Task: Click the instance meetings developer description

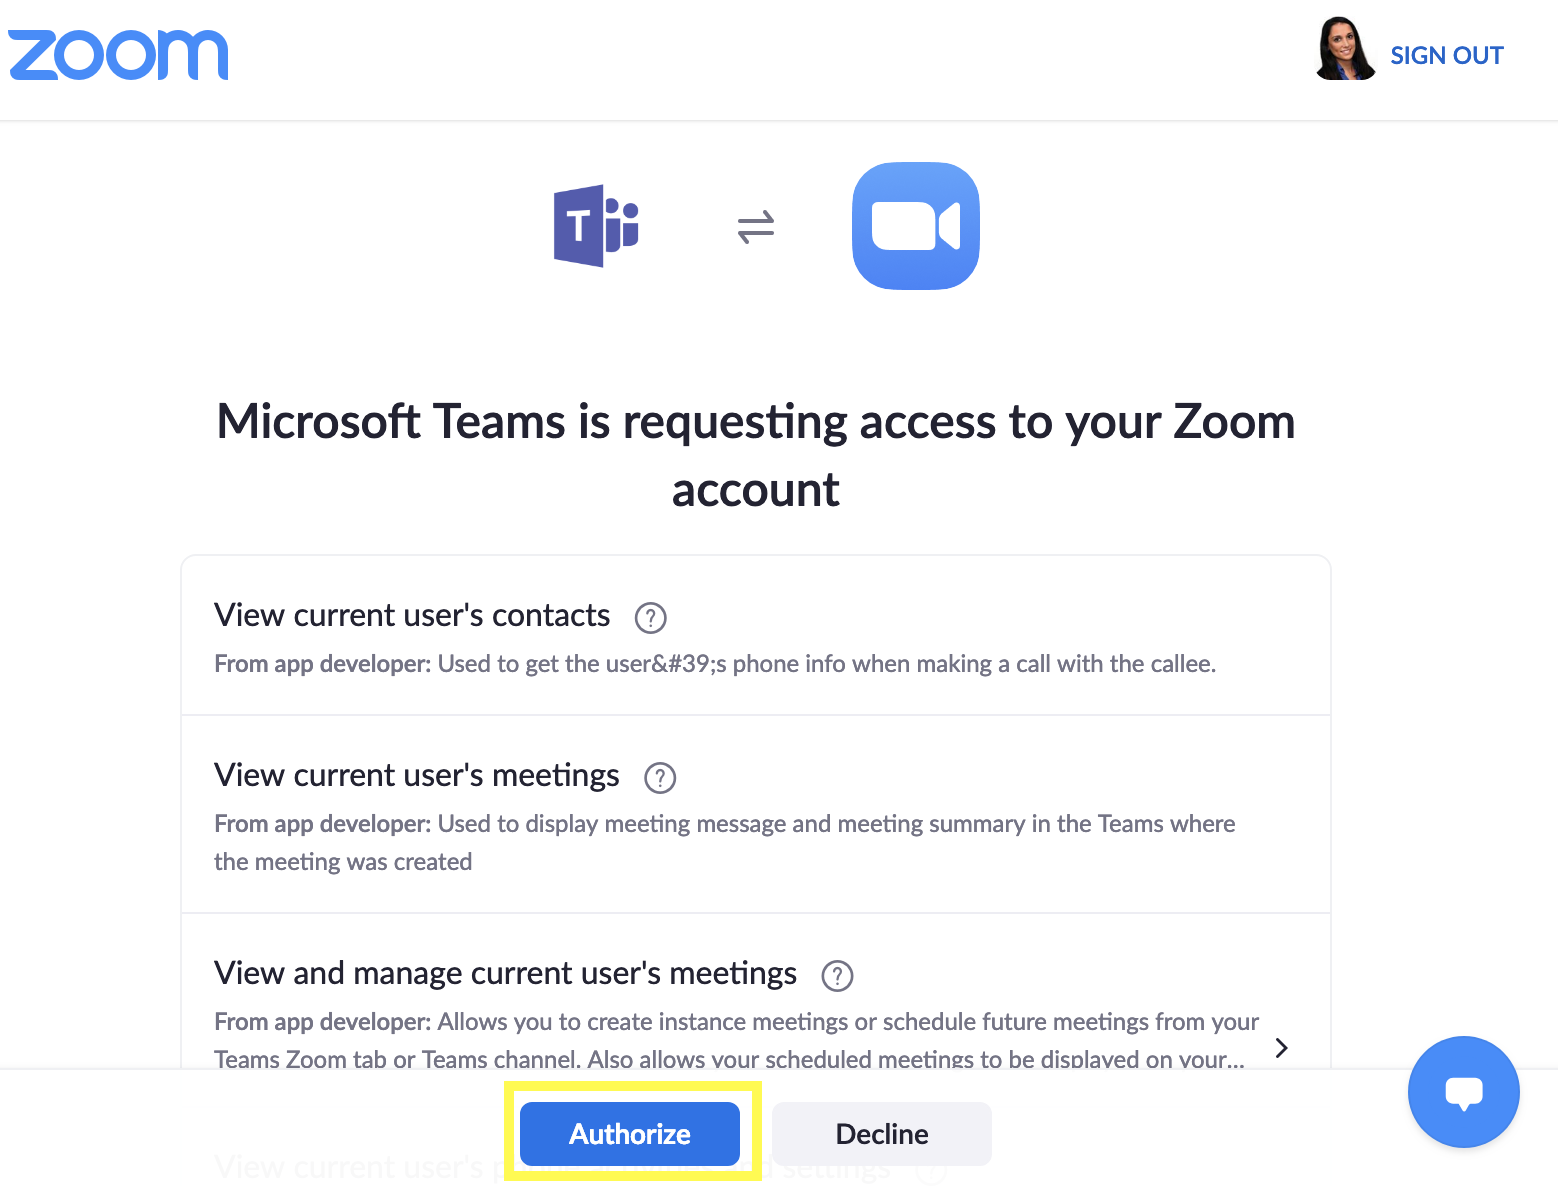Action: tap(736, 1040)
